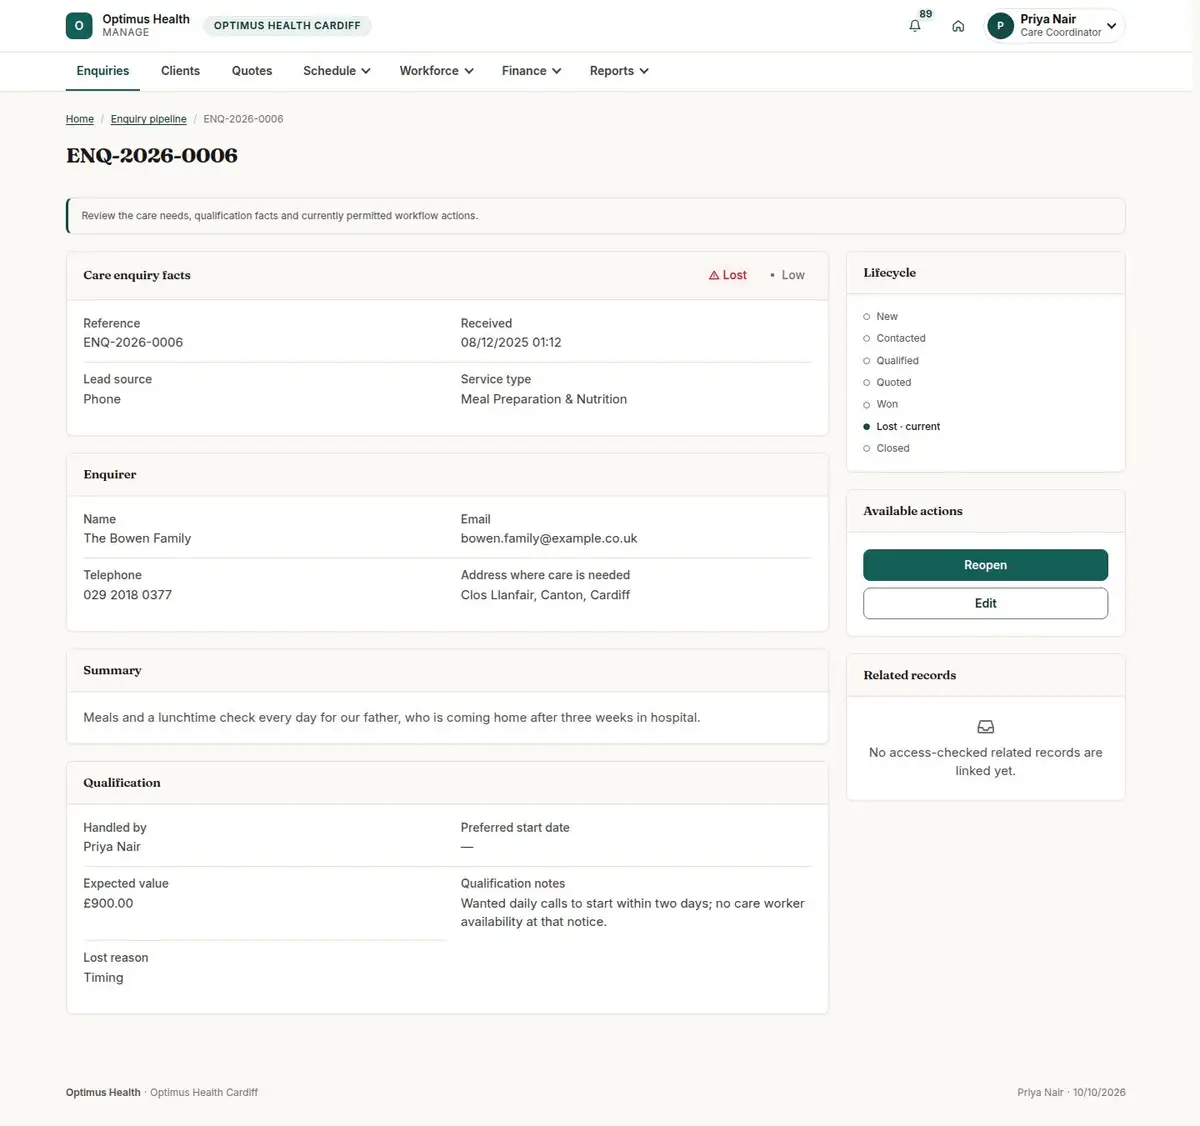Click the address Clos Llanfair, Canton, Cardiff
This screenshot has width=1200, height=1126.
coord(545,595)
